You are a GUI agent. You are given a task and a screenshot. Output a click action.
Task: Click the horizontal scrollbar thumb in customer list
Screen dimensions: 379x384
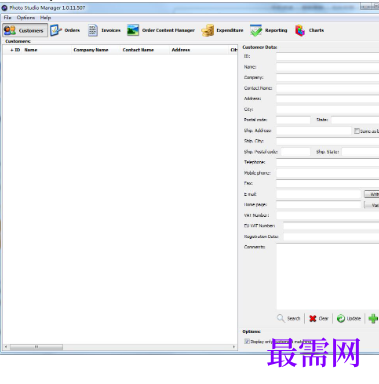click(x=36, y=347)
